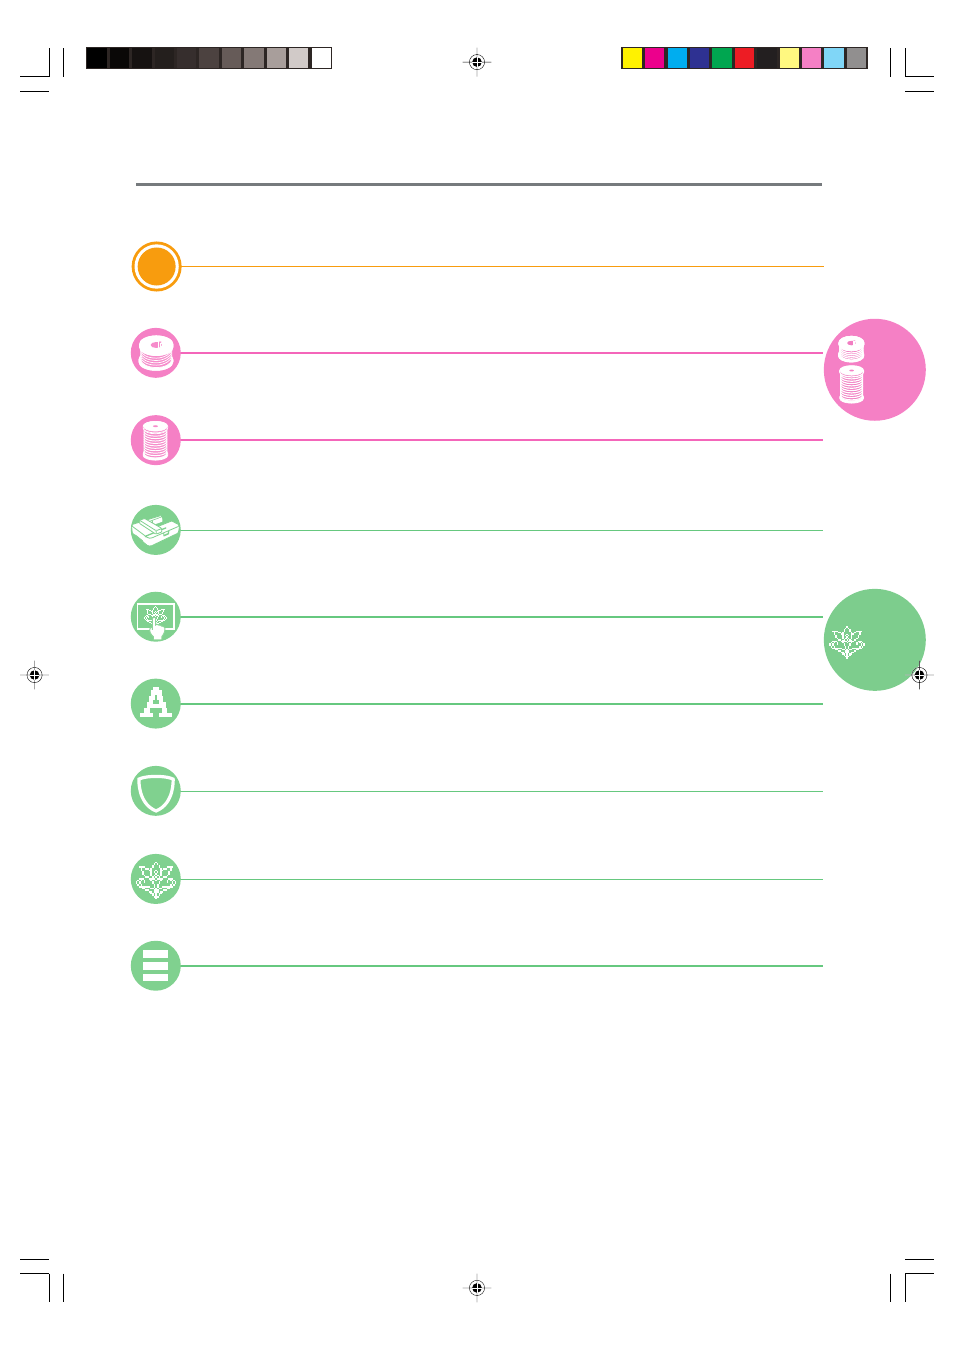Open the large pink spools side tab
The width and height of the screenshot is (954, 1350).
point(875,370)
